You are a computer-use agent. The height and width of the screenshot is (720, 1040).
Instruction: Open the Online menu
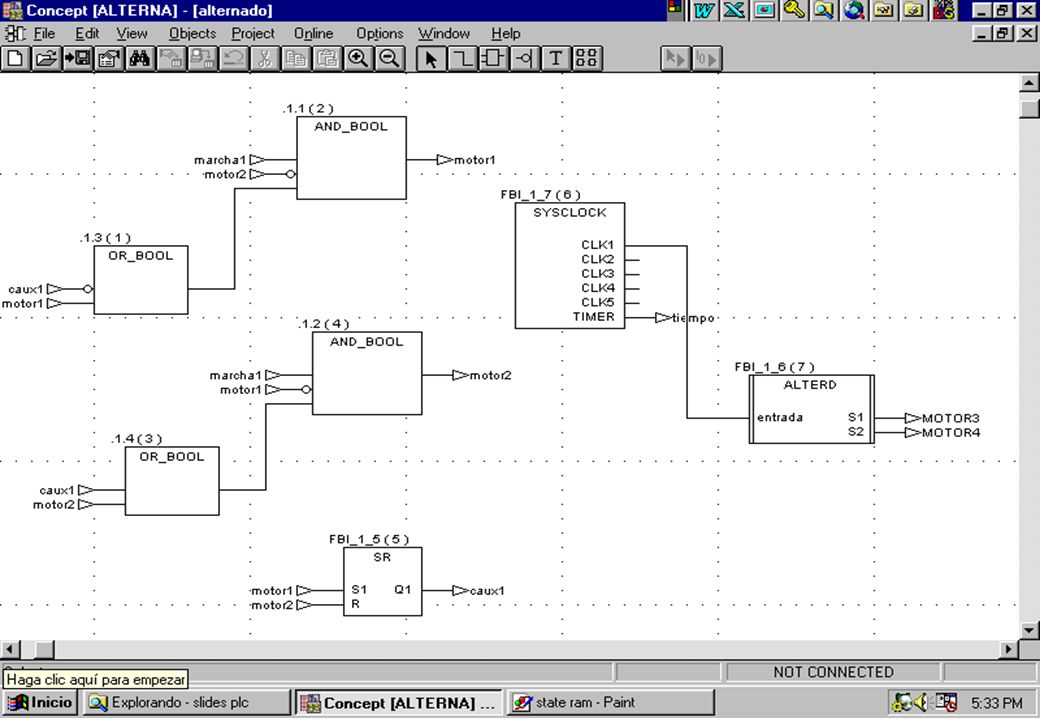[x=314, y=33]
